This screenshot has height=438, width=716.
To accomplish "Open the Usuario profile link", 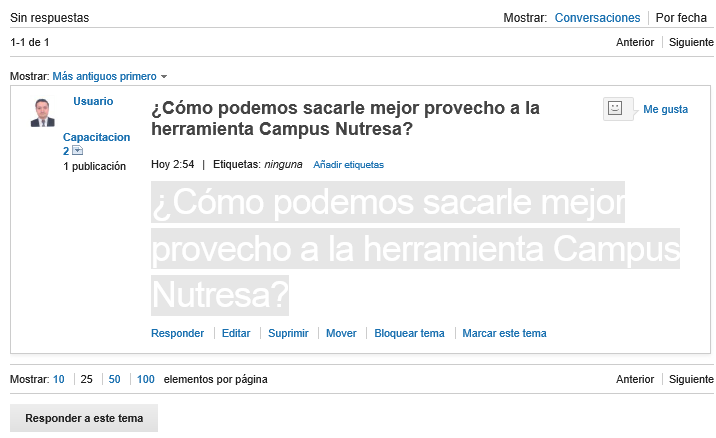I will (93, 101).
